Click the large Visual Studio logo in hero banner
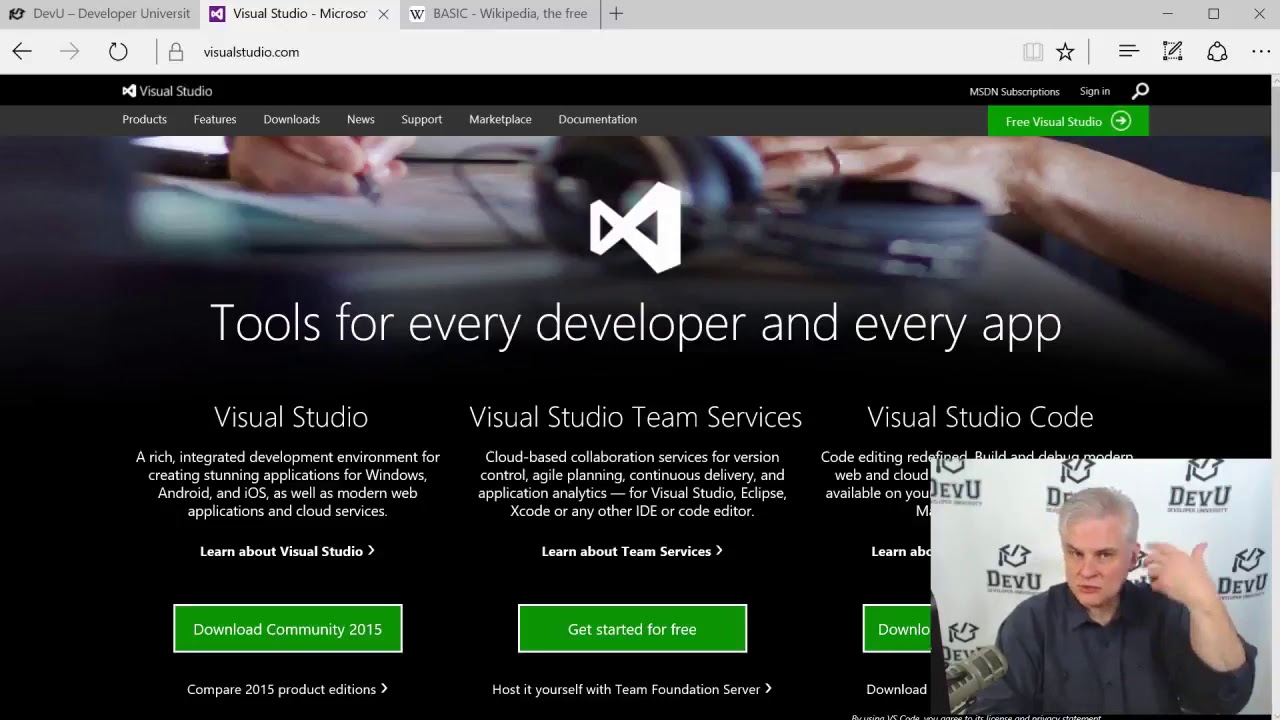The width and height of the screenshot is (1280, 720). (635, 227)
